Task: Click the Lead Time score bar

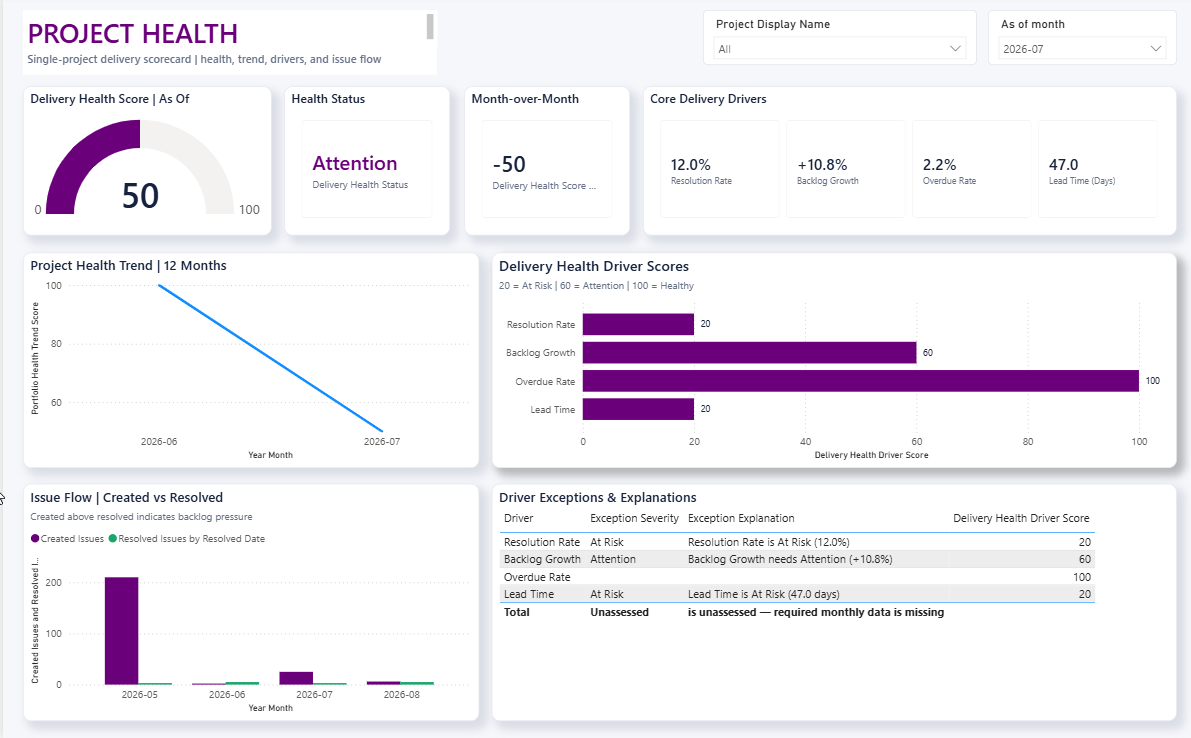Action: [638, 409]
